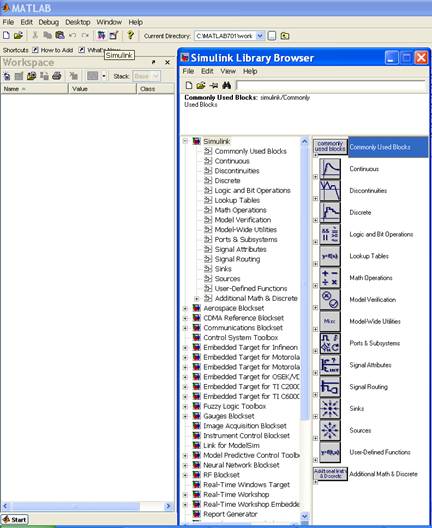
Task: Expand the Aerospace Blockset node
Action: [185, 308]
